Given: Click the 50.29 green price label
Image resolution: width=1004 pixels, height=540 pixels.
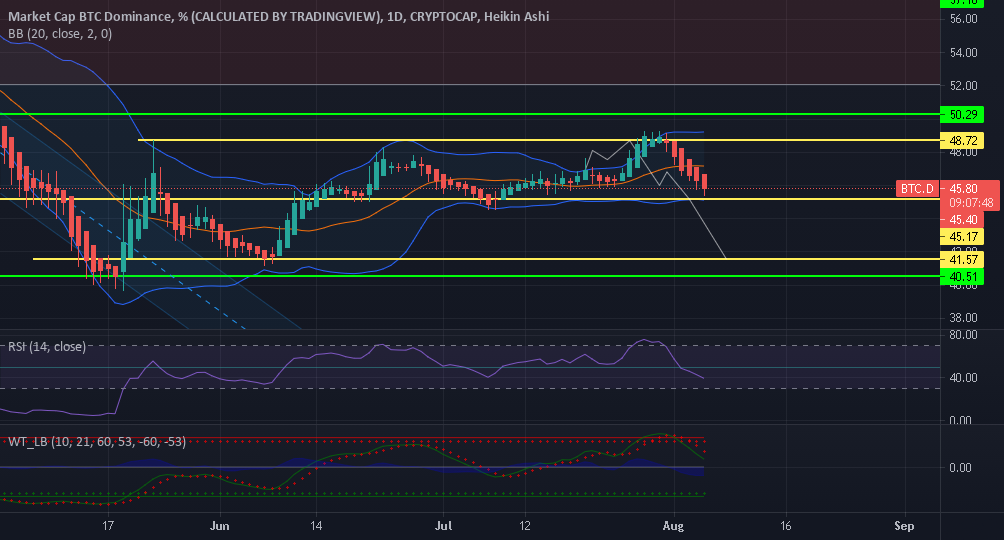Looking at the screenshot, I should [x=962, y=115].
